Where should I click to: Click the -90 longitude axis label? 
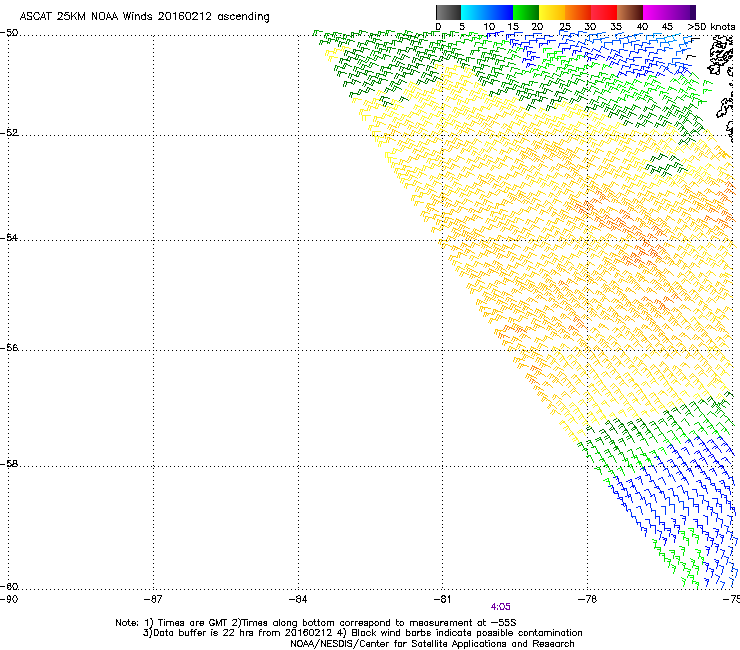pos(8,599)
